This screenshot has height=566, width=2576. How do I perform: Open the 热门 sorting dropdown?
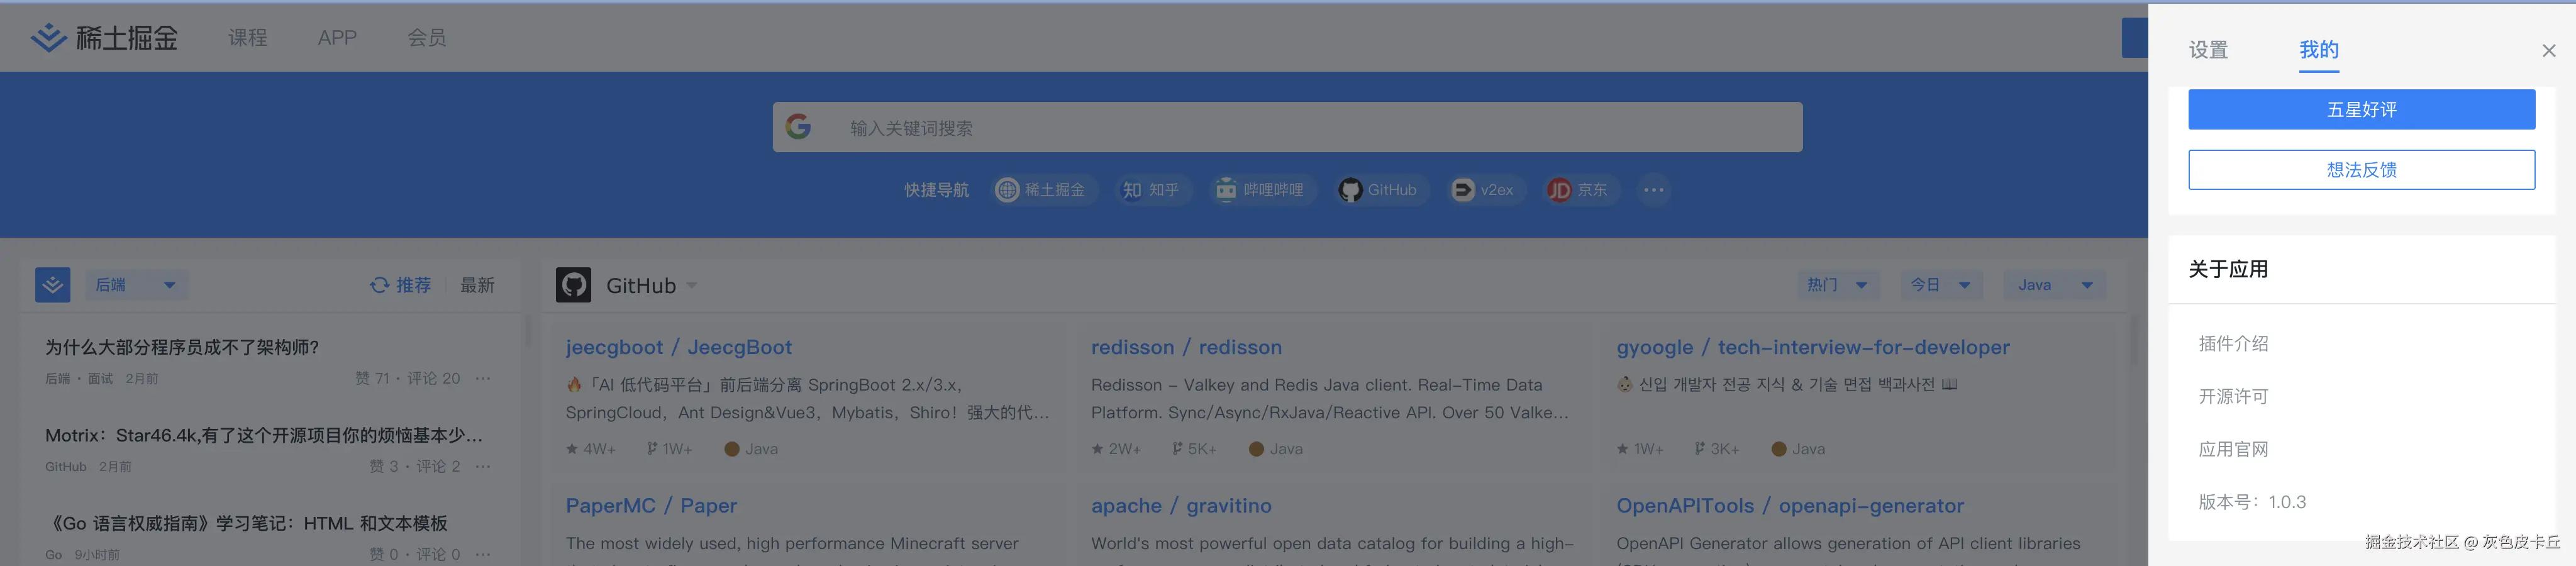point(1838,284)
